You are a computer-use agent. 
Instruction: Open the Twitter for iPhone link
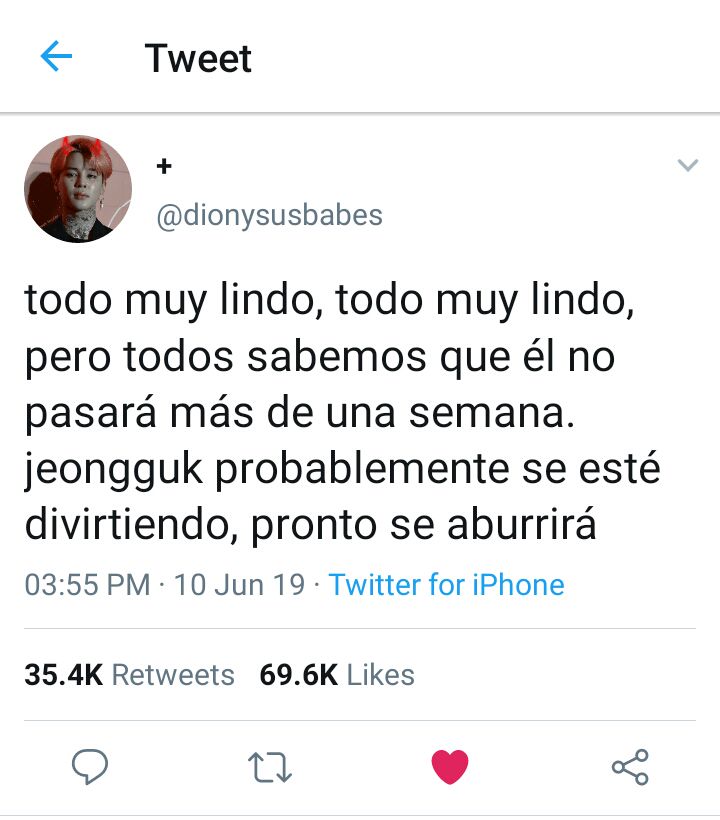pos(447,584)
